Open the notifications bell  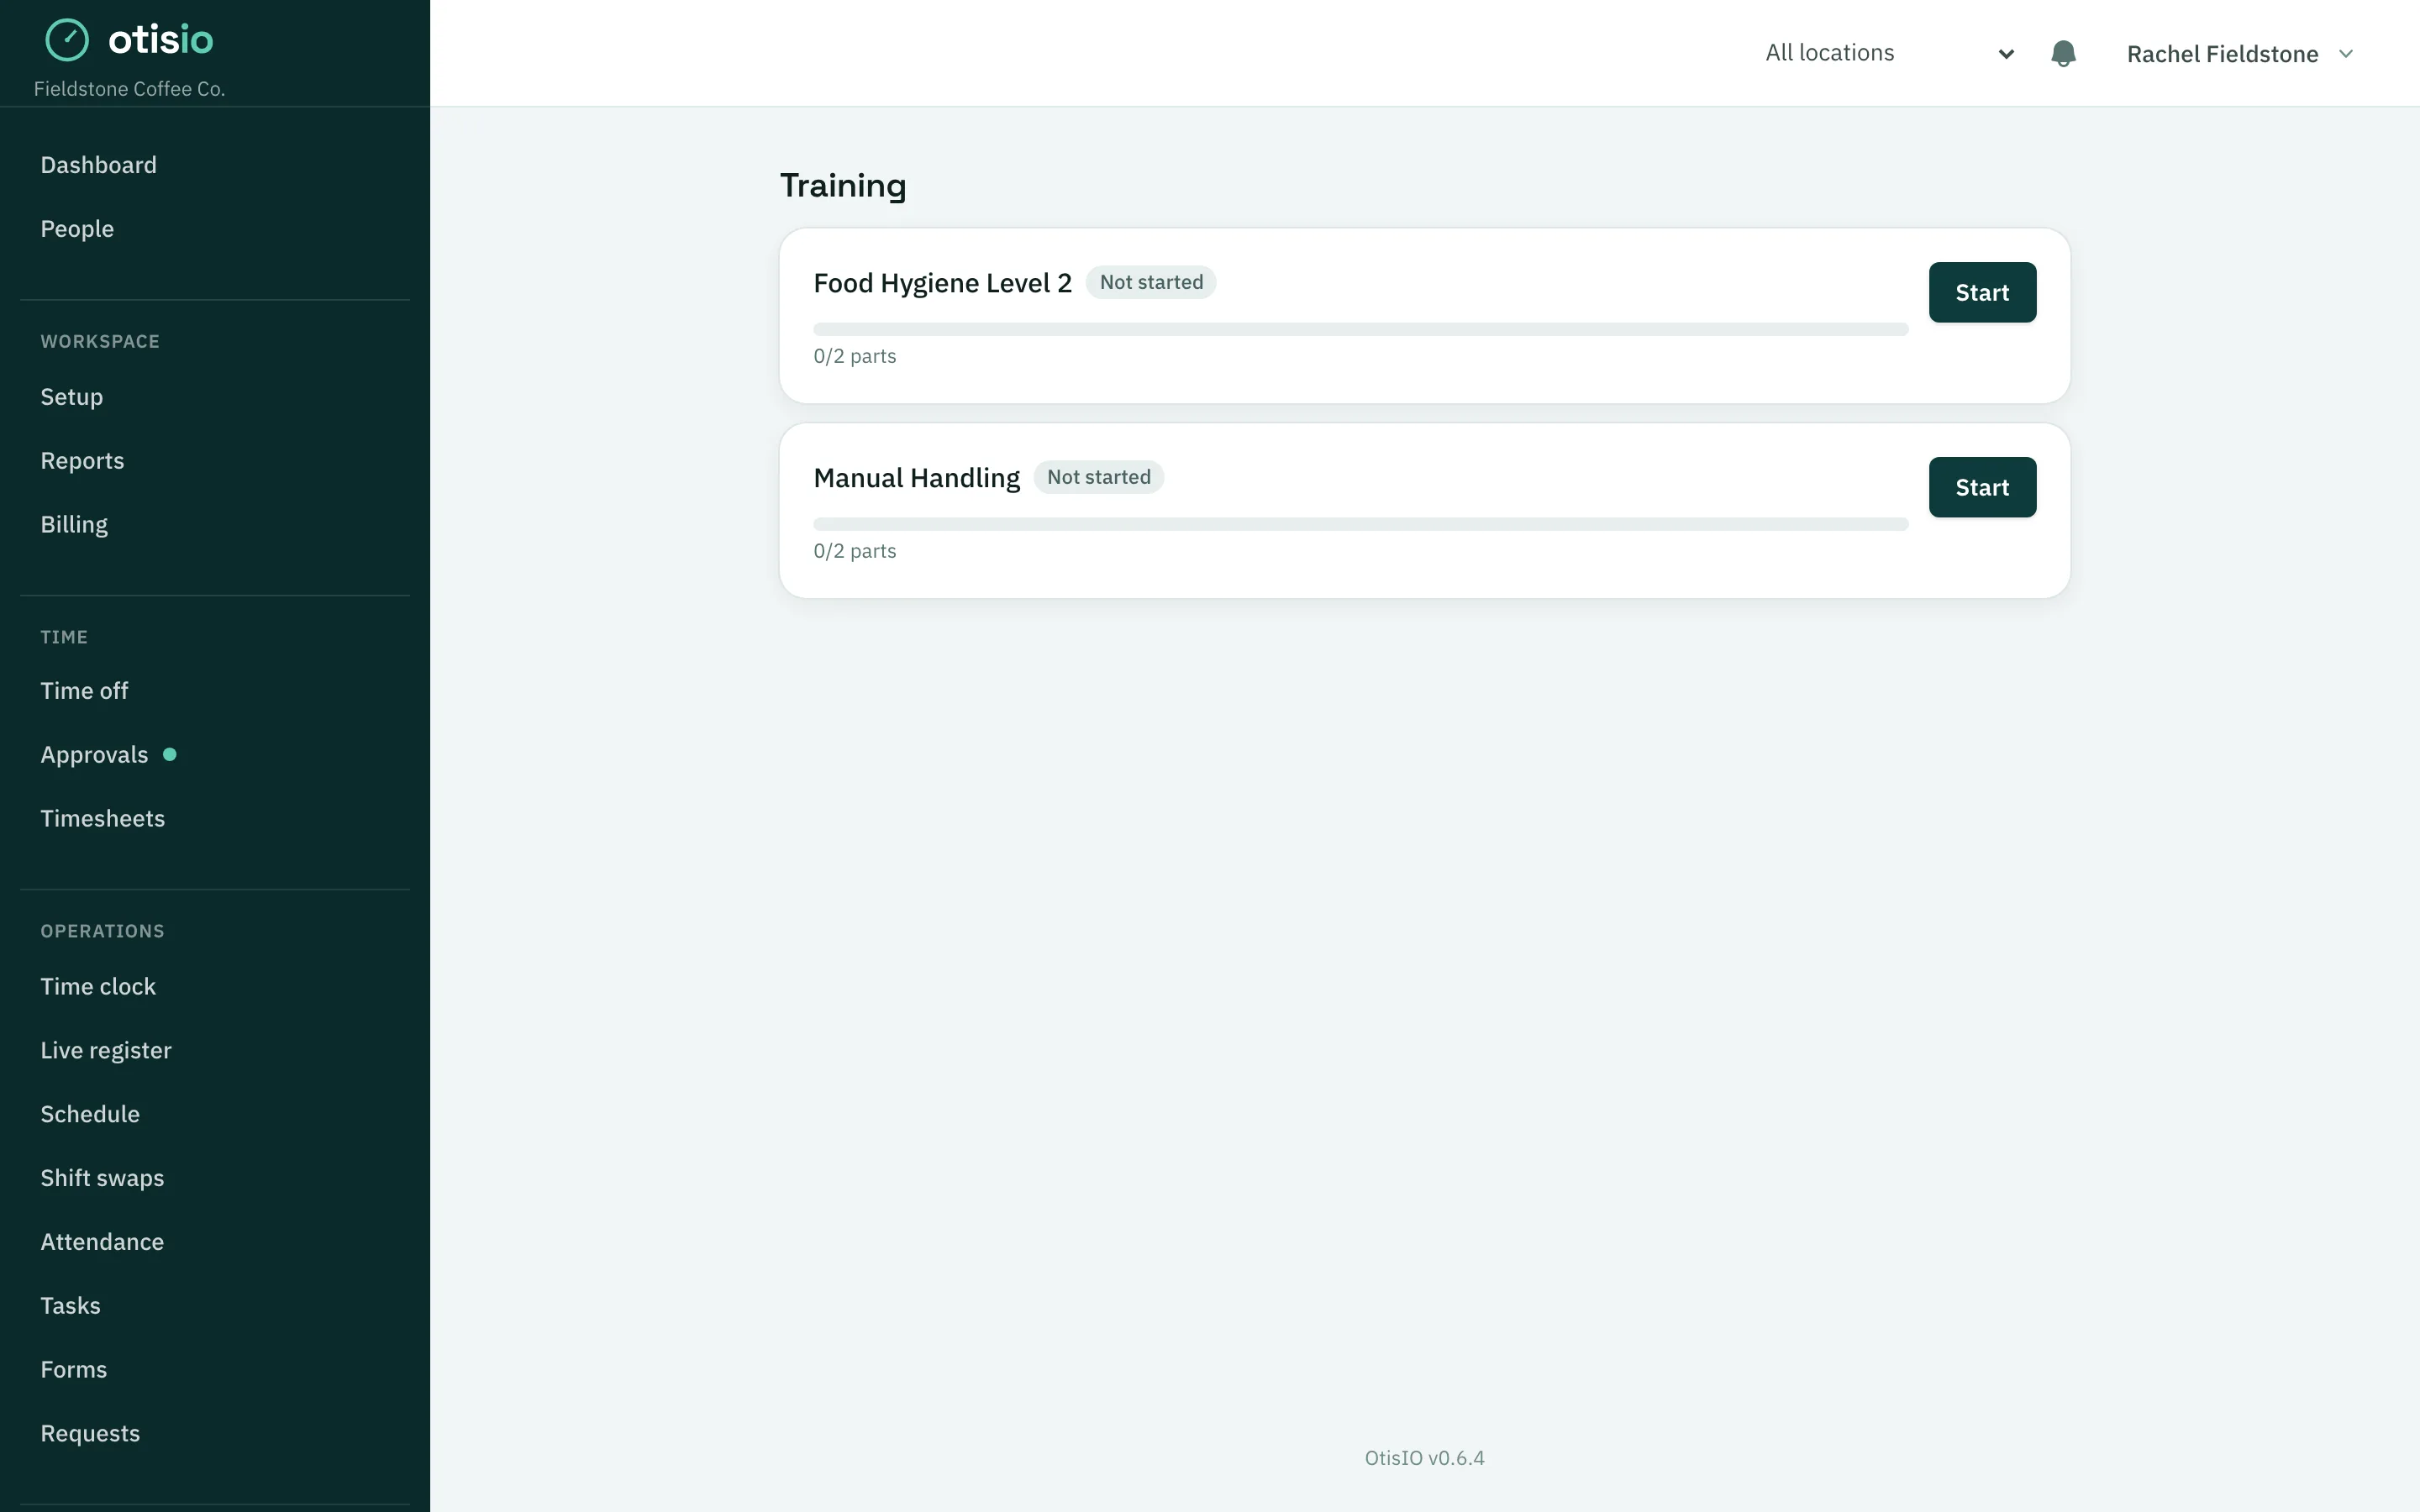pos(2063,54)
